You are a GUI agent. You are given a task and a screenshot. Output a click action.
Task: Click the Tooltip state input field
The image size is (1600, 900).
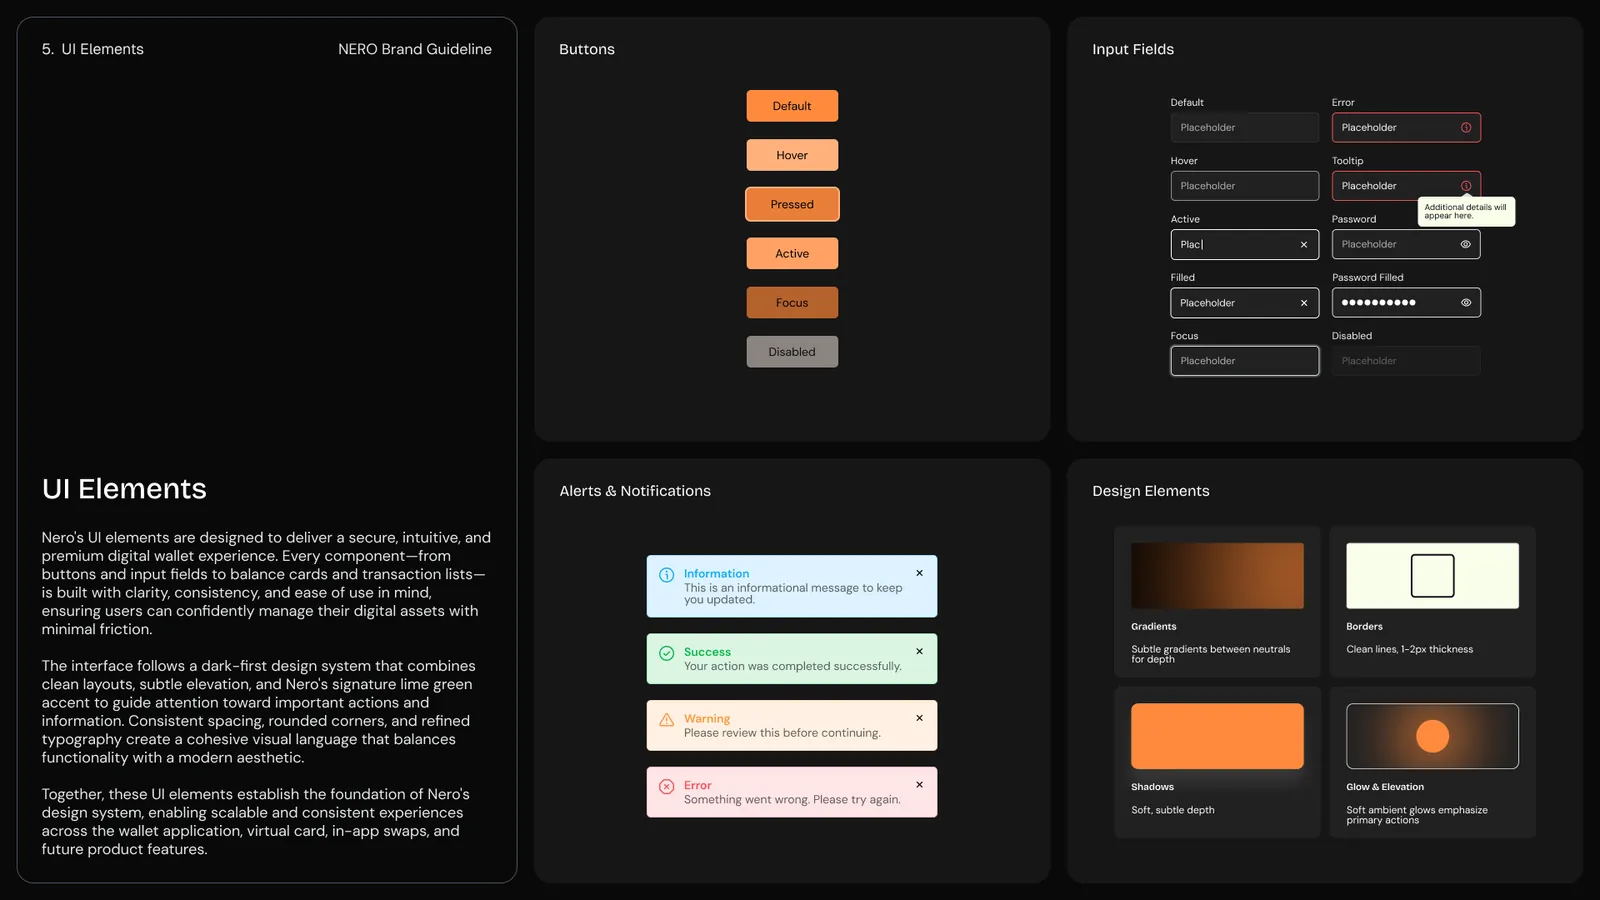[1406, 186]
